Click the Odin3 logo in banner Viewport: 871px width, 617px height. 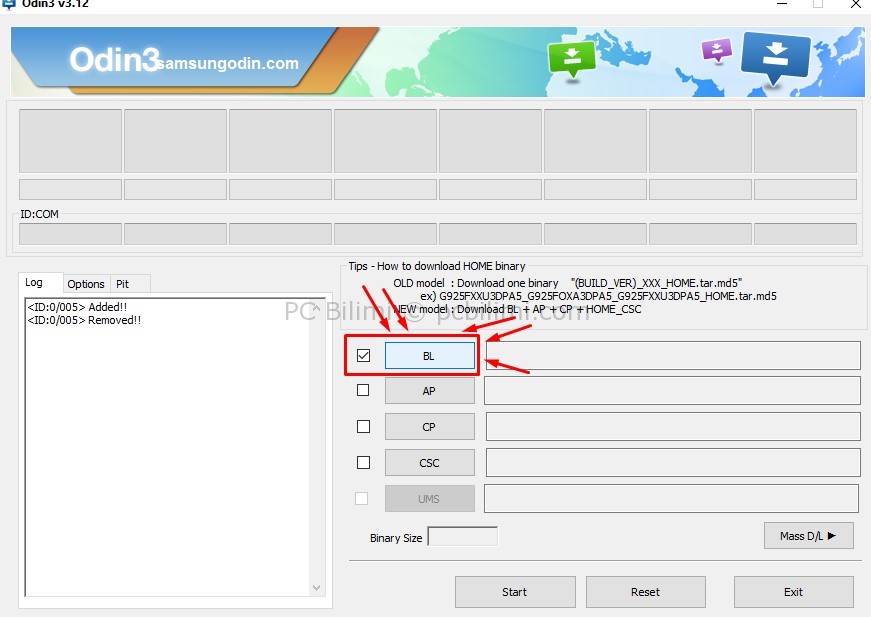[114, 60]
